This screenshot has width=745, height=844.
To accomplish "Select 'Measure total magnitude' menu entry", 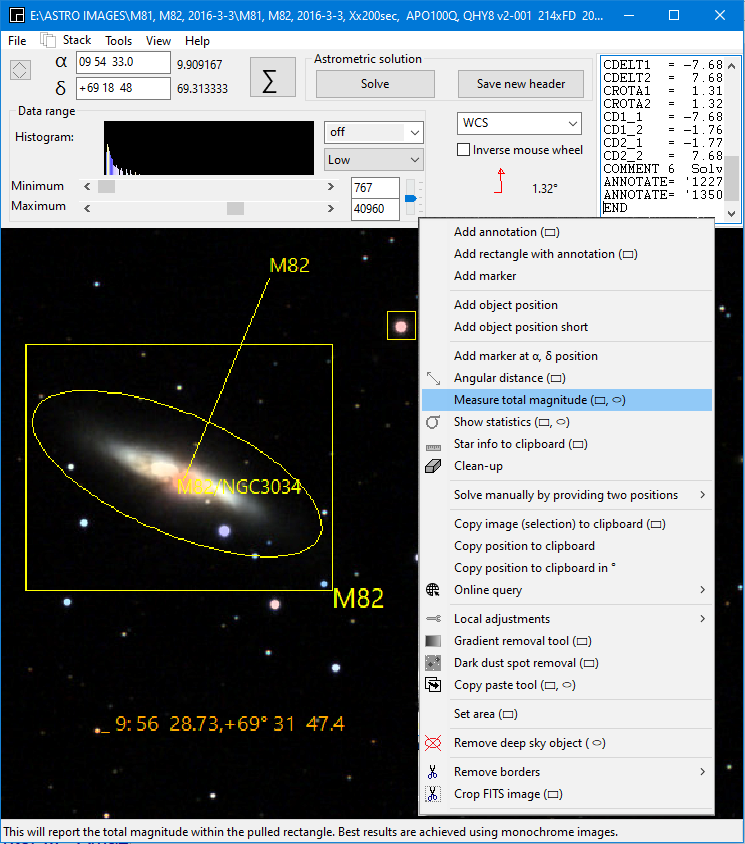I will [x=567, y=400].
